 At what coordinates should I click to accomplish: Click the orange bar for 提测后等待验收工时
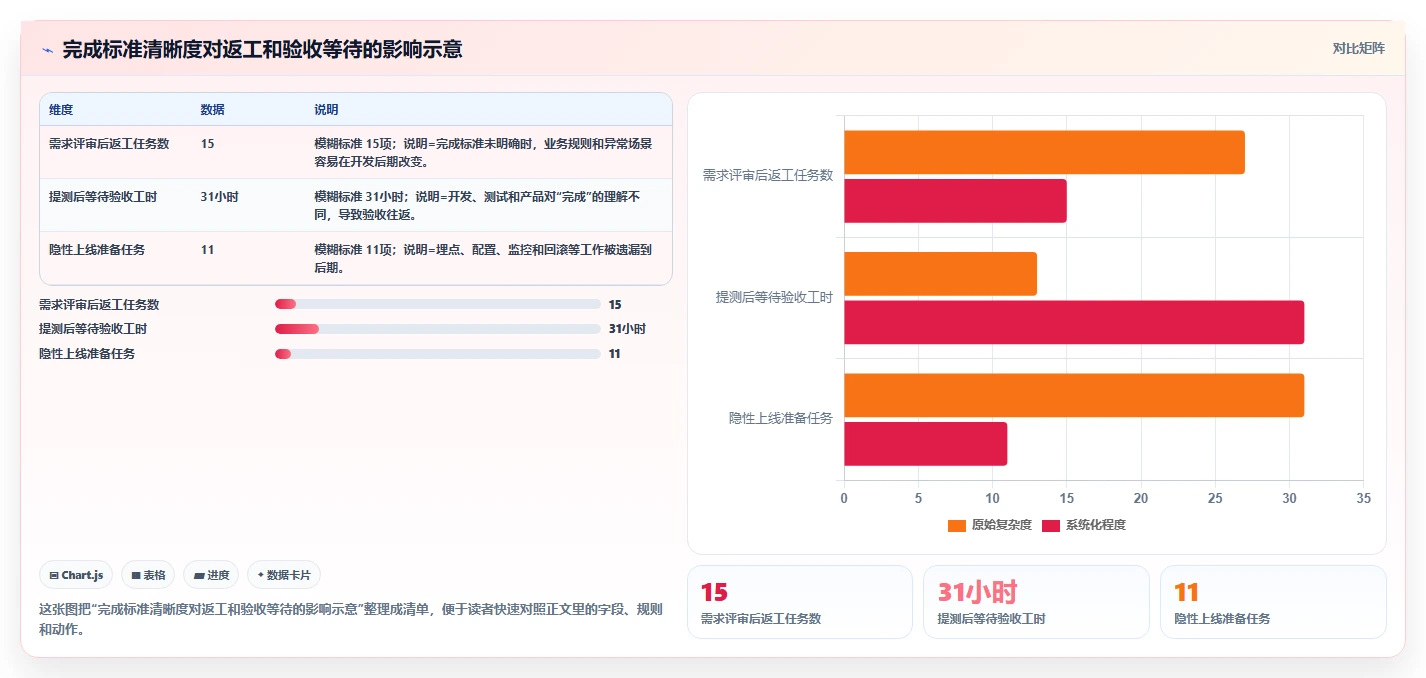point(940,274)
